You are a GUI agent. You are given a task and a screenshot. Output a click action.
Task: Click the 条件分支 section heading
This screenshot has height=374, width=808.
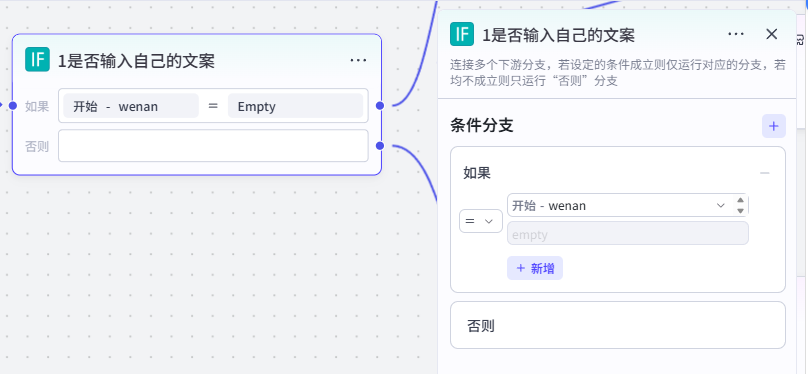click(482, 125)
